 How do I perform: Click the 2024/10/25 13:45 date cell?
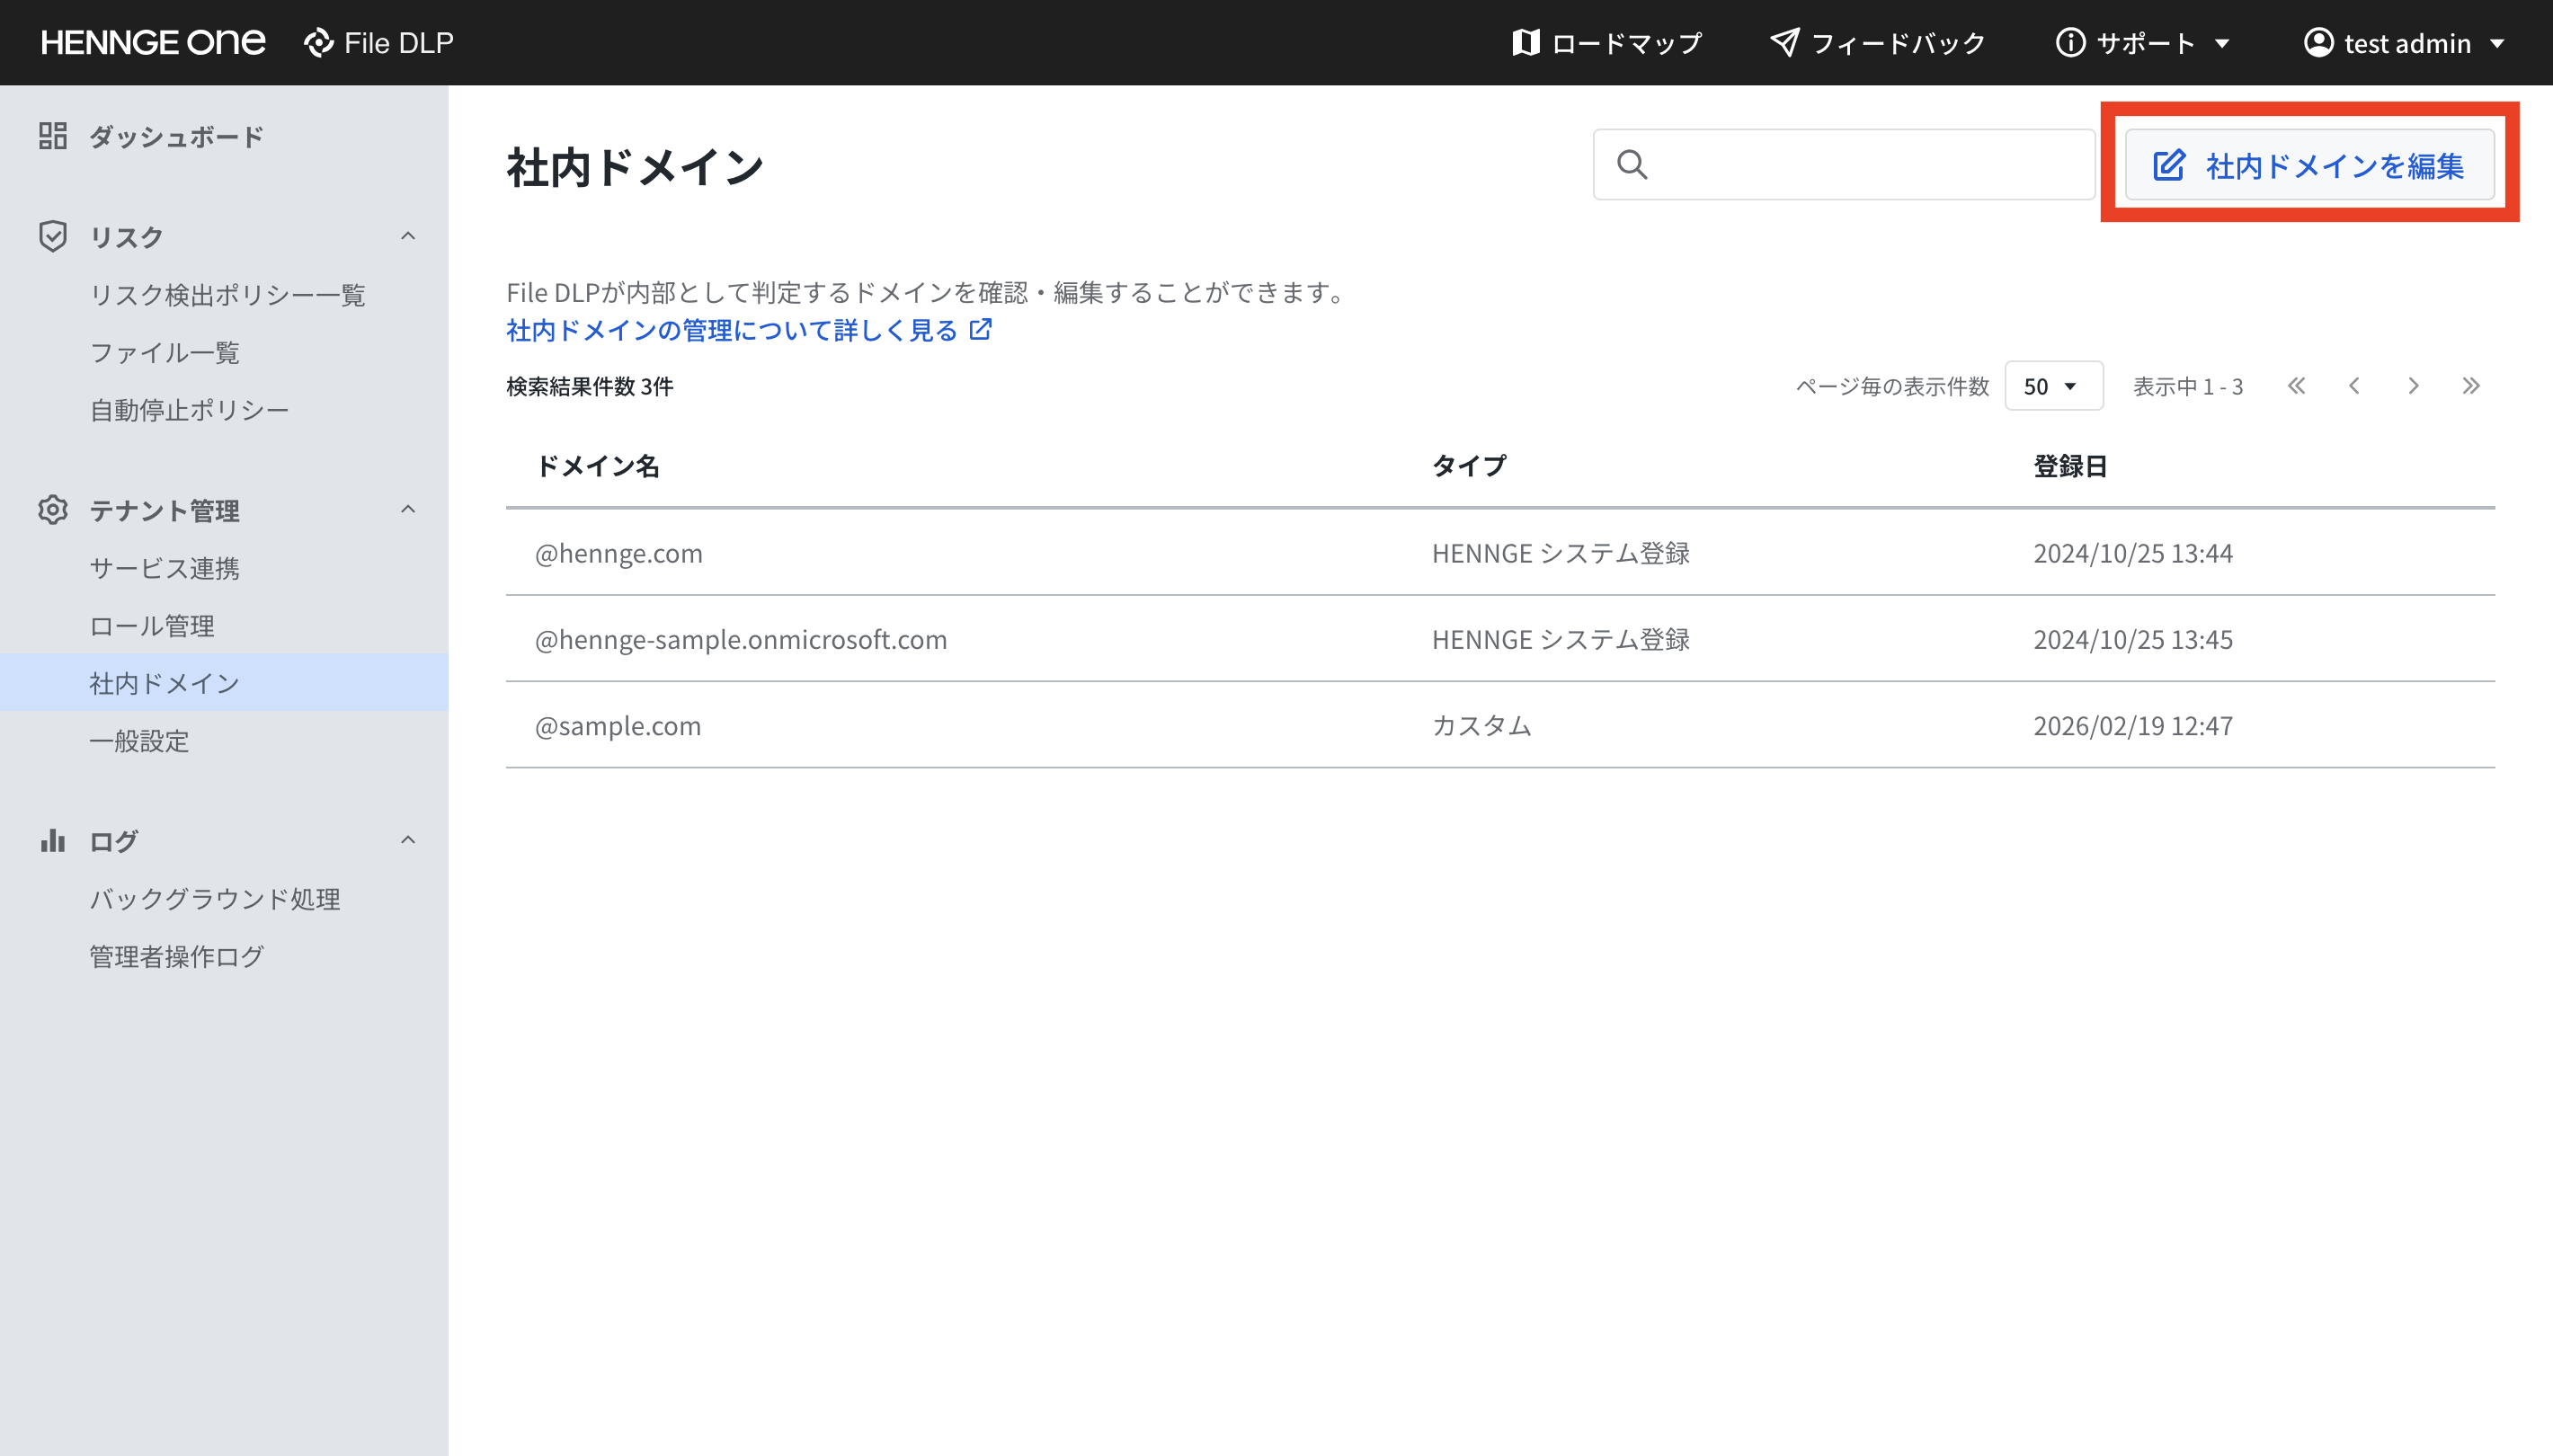tap(2133, 639)
